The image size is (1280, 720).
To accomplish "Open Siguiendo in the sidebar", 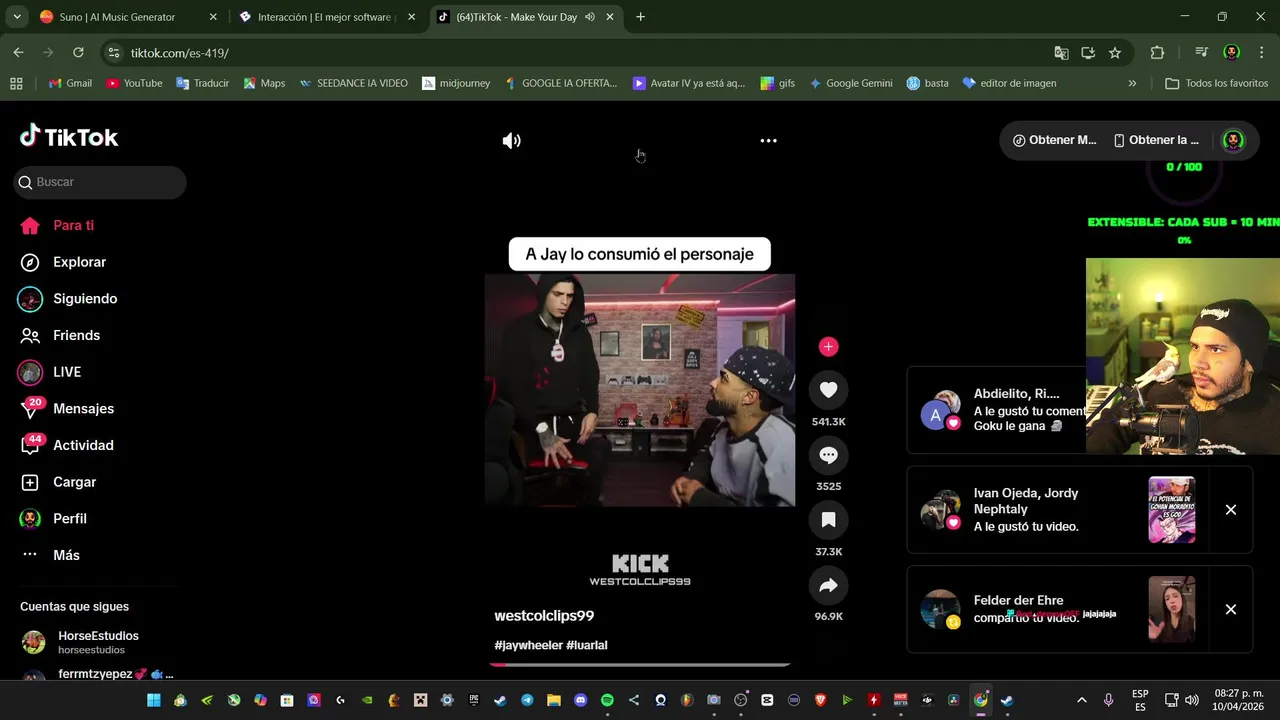I will (85, 298).
